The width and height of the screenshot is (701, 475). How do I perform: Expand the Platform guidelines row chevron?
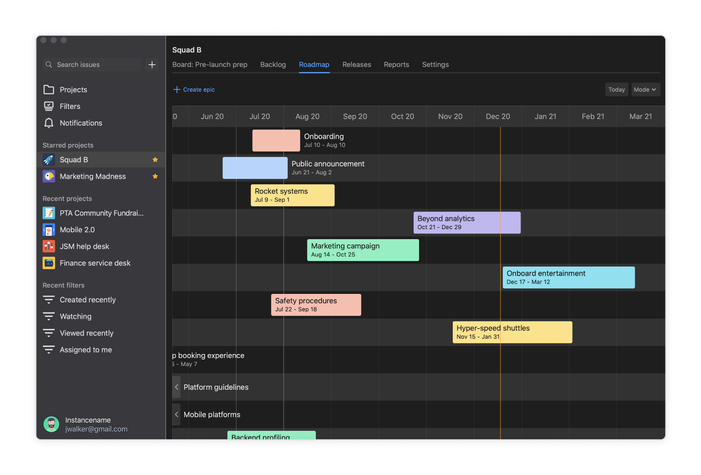click(177, 387)
